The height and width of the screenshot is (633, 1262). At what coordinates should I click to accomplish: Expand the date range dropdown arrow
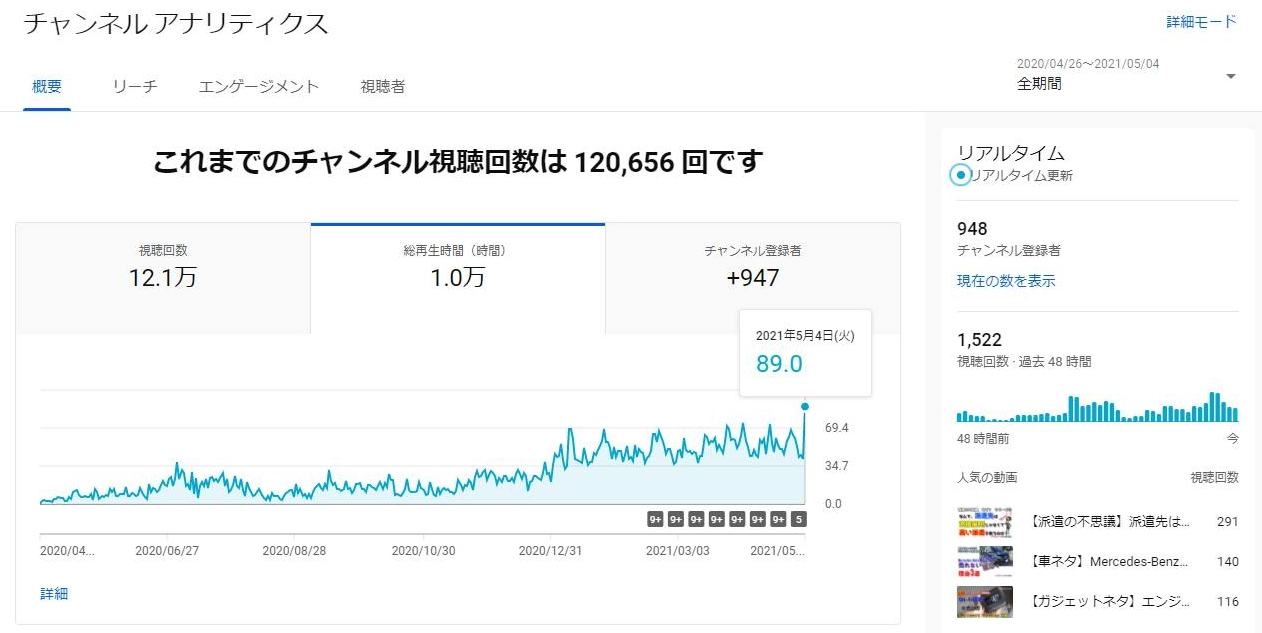[x=1231, y=77]
